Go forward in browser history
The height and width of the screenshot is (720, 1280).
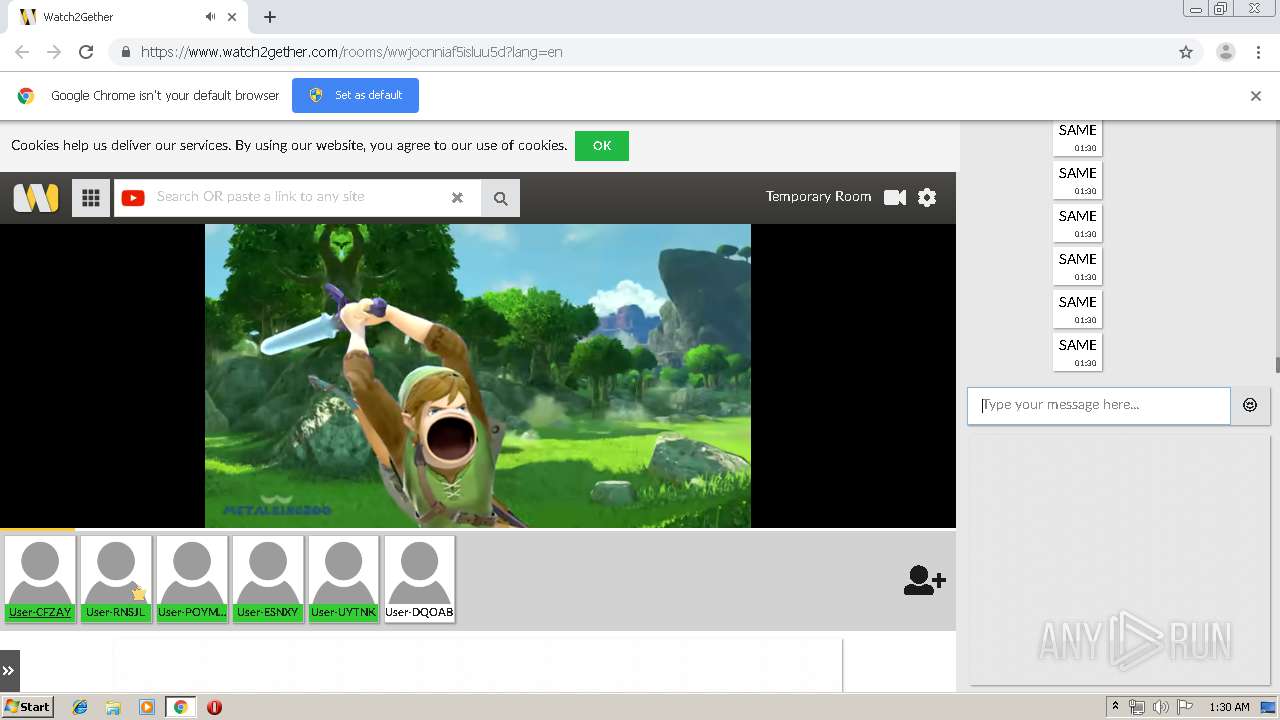click(54, 52)
